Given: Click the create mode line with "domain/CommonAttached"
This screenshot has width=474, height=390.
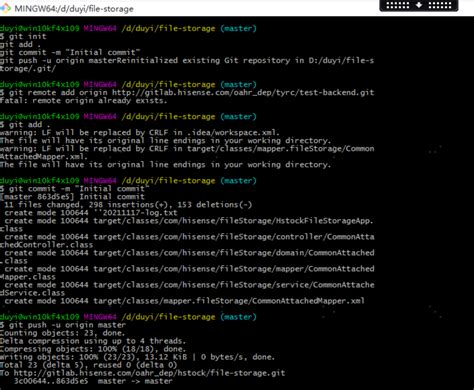Looking at the screenshot, I should tap(189, 253).
